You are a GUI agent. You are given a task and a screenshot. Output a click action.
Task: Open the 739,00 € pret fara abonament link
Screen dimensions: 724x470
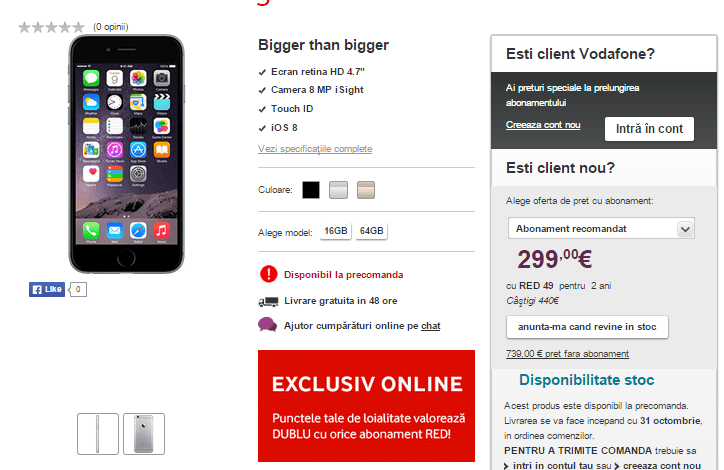pos(567,354)
